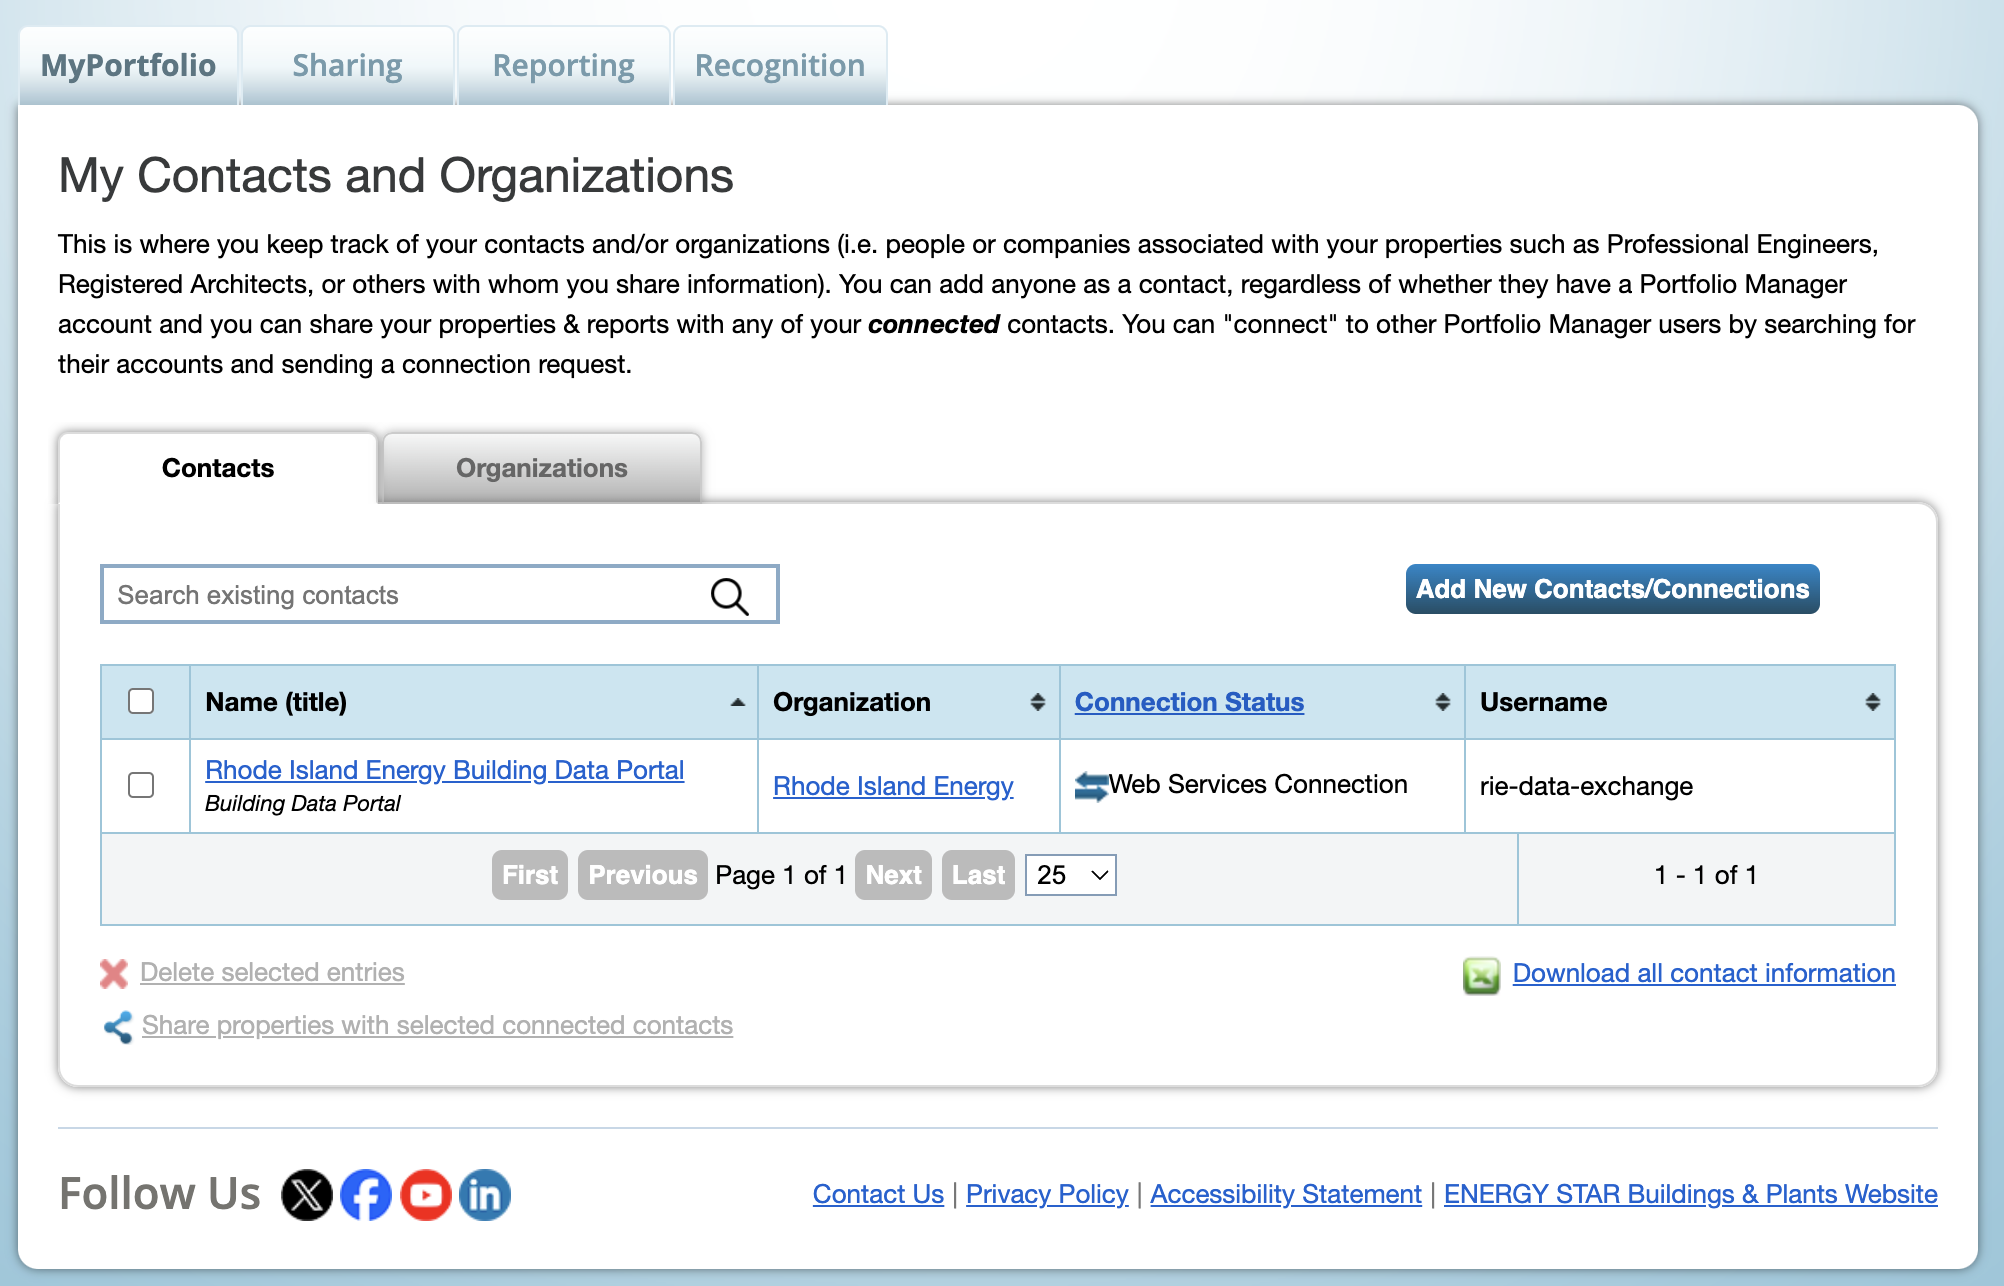The height and width of the screenshot is (1286, 2004).
Task: Open the X (Twitter) social icon
Action: point(306,1195)
